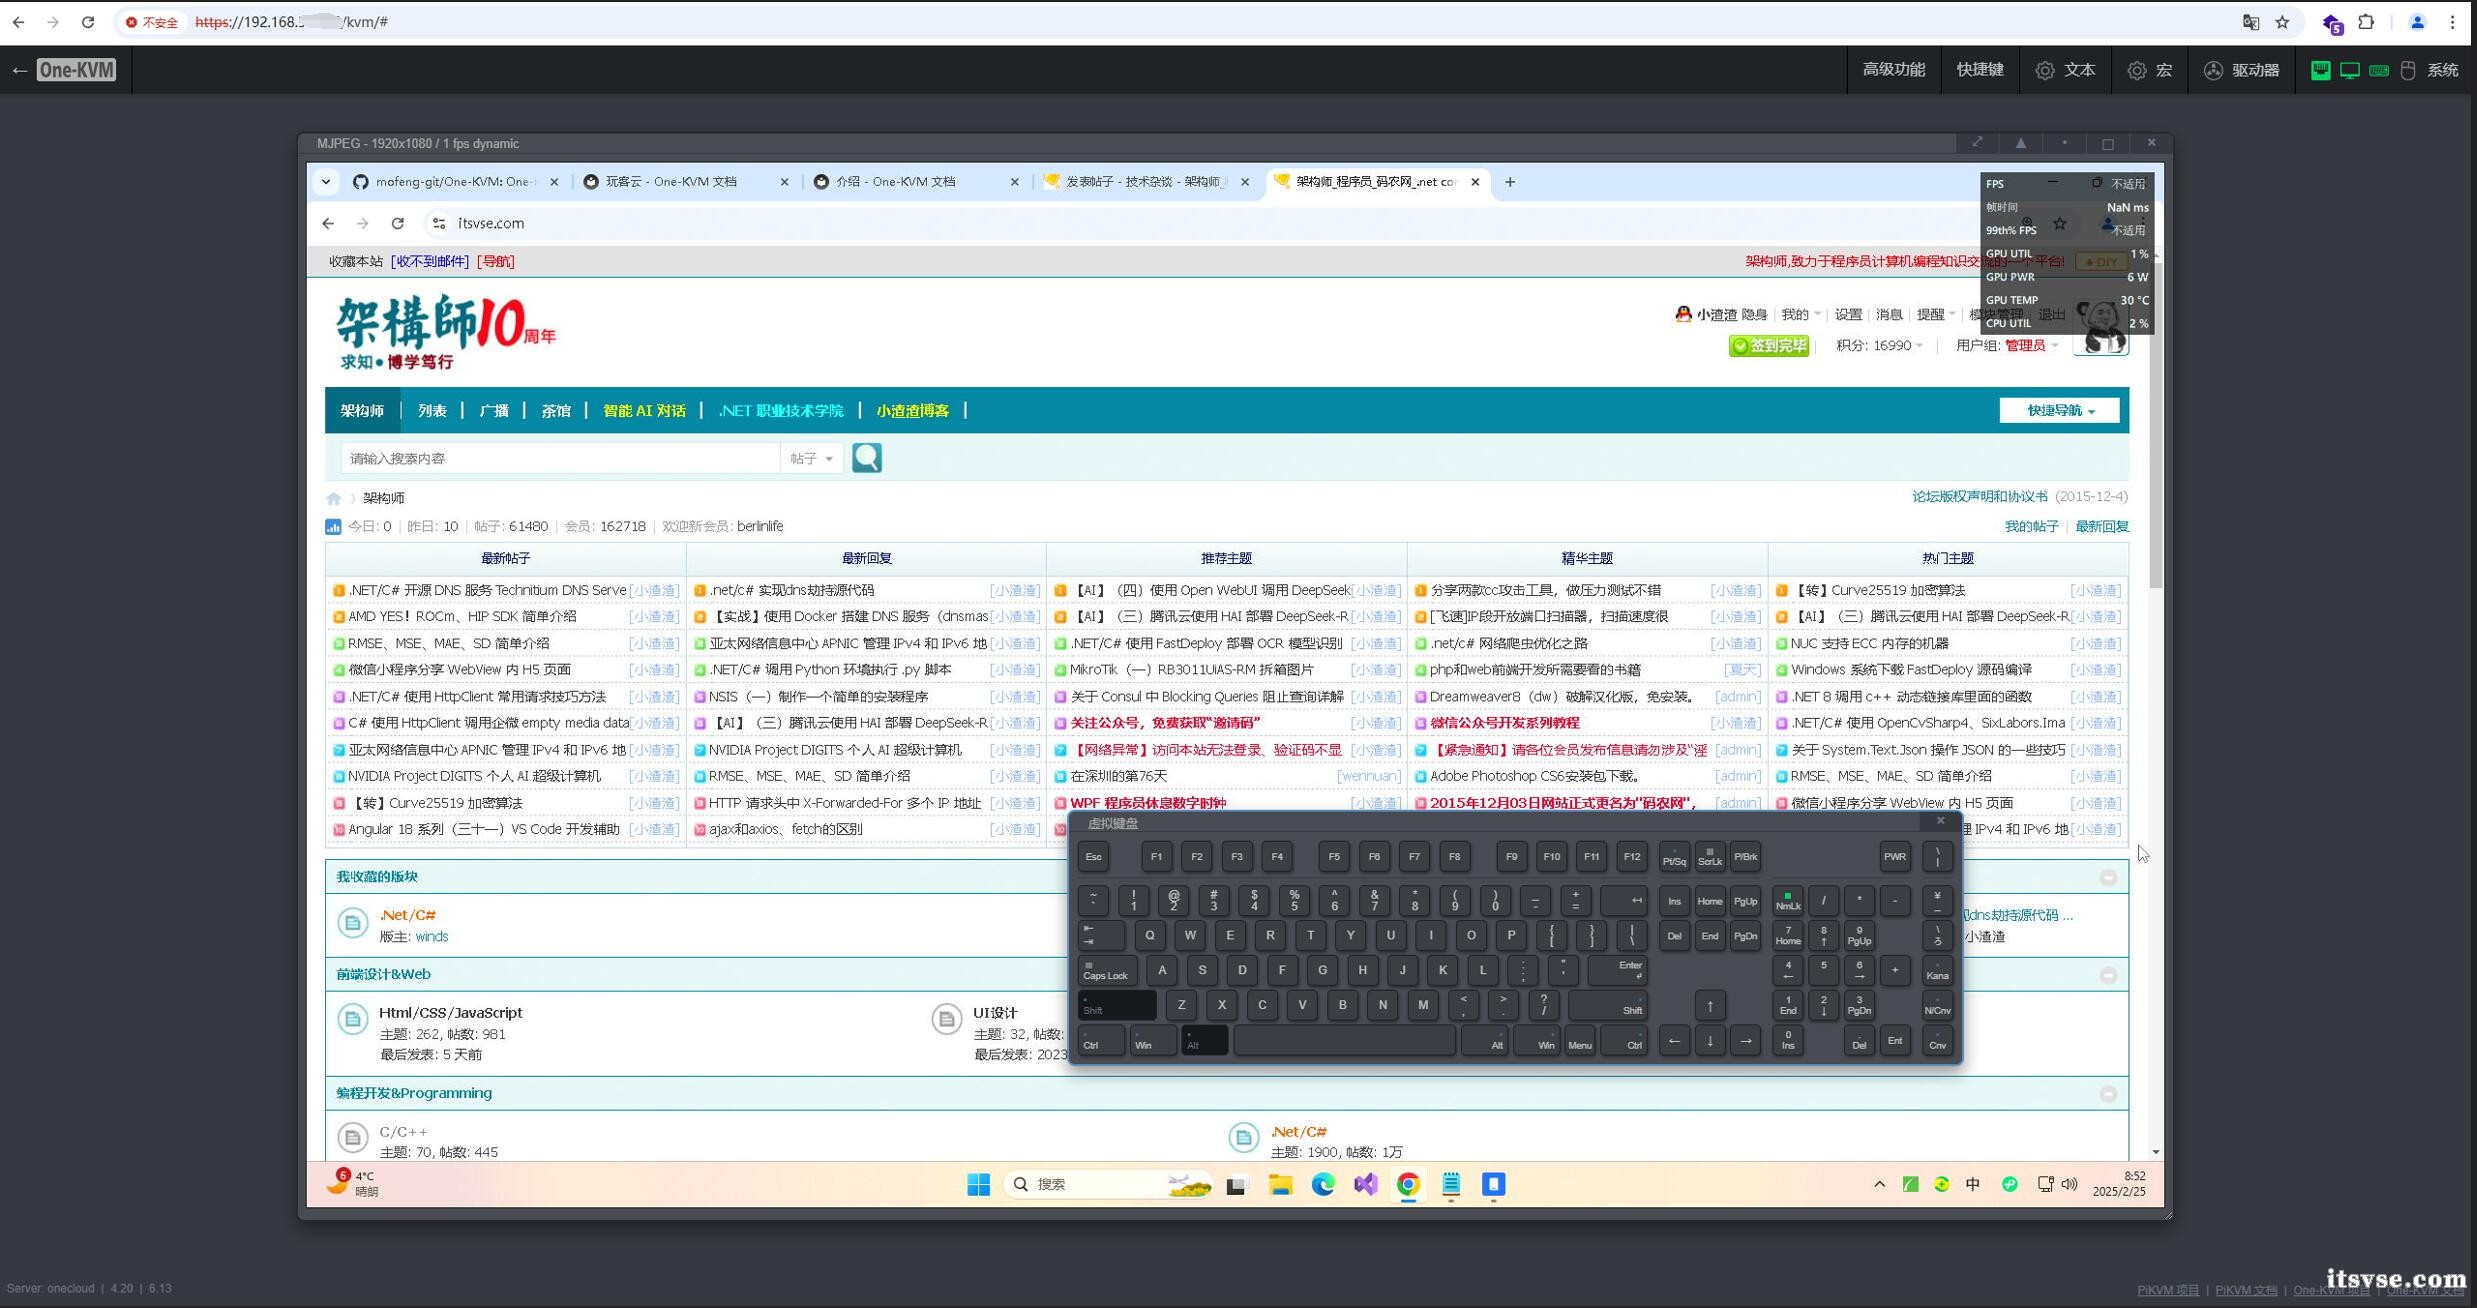2477x1308 pixels.
Task: Open Windows Start menu in remote taskbar
Action: (978, 1184)
